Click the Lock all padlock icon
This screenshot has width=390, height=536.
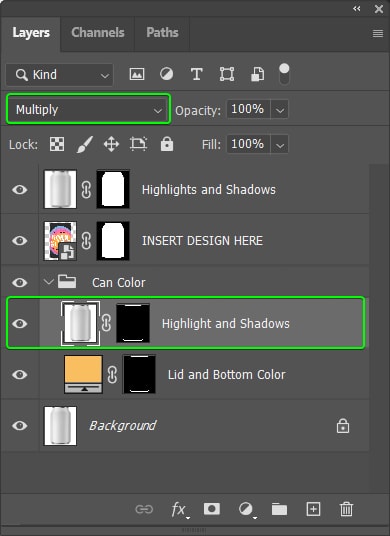(x=167, y=144)
